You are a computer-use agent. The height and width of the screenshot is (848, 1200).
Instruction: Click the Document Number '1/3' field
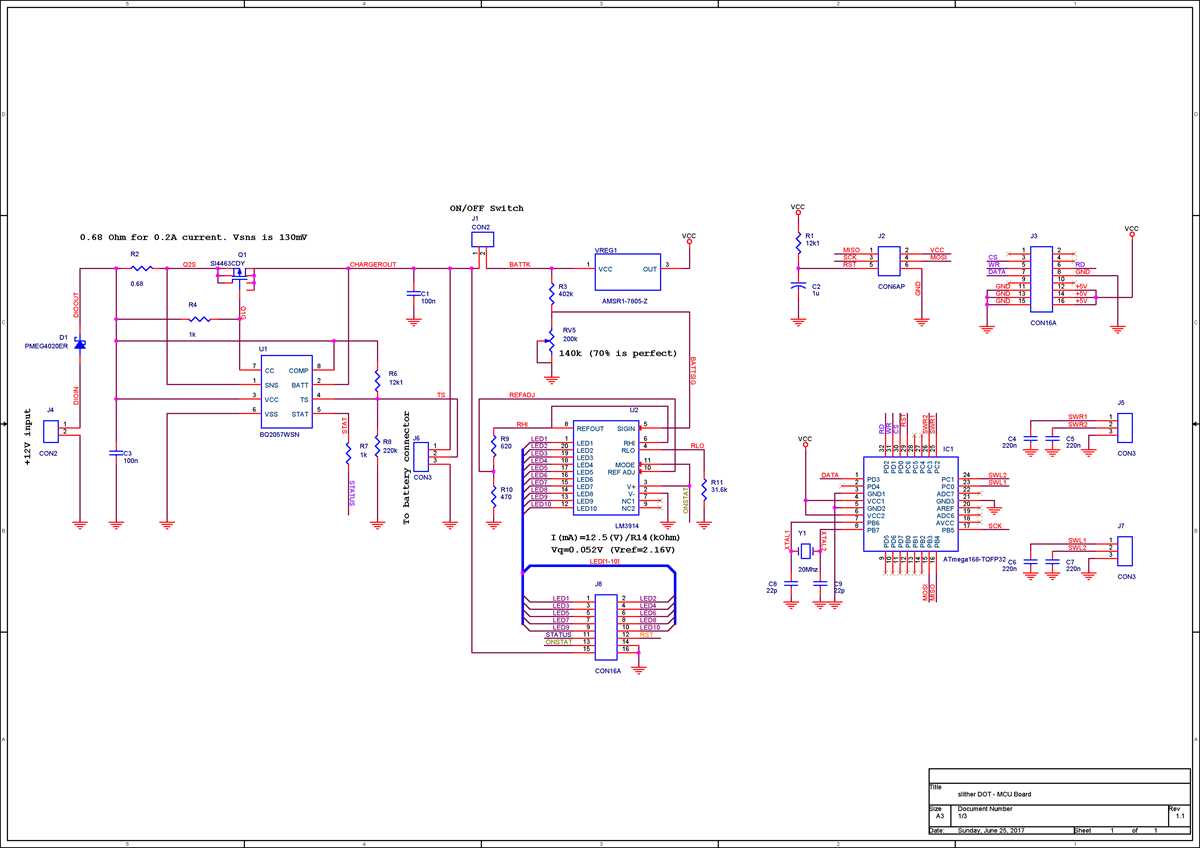click(x=963, y=817)
